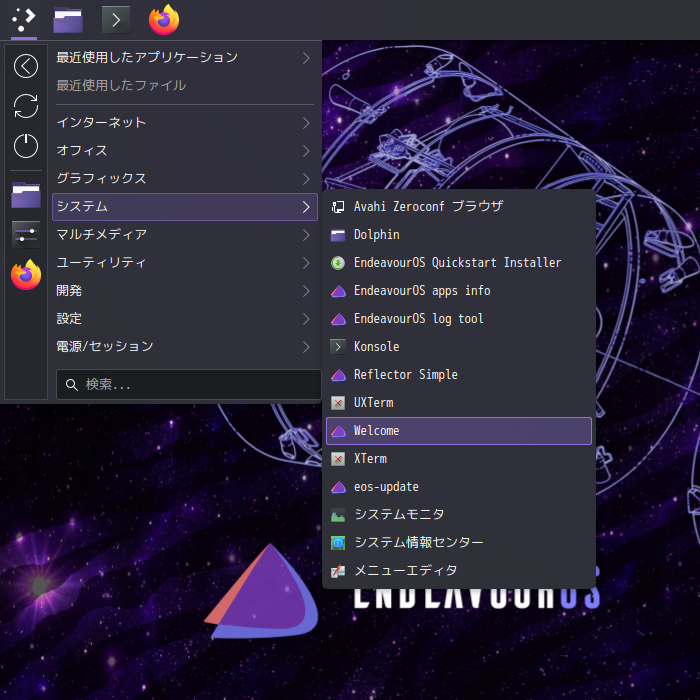Expand オフィス via its chevron arrow

coord(306,151)
